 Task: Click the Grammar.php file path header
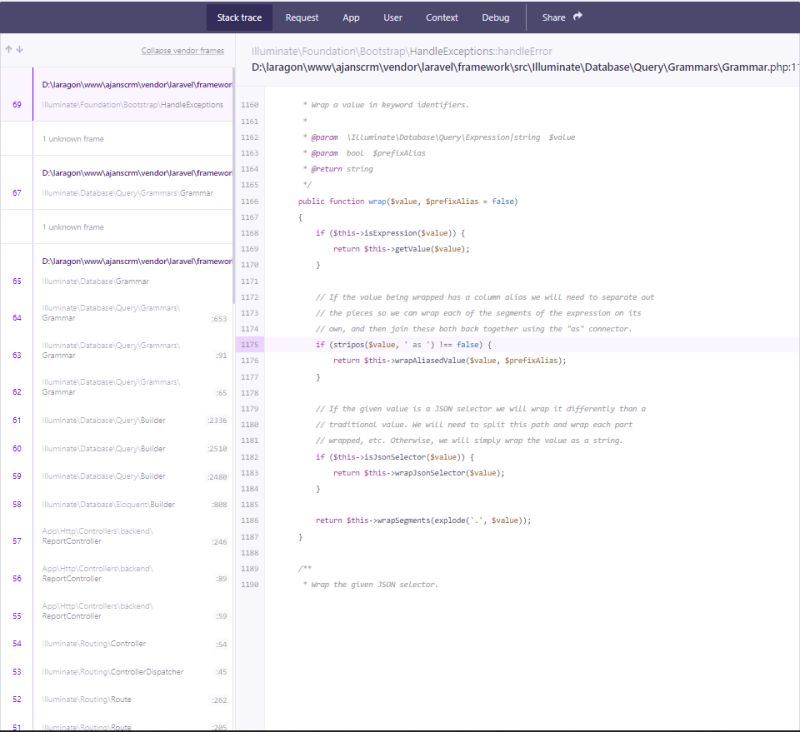click(x=526, y=67)
